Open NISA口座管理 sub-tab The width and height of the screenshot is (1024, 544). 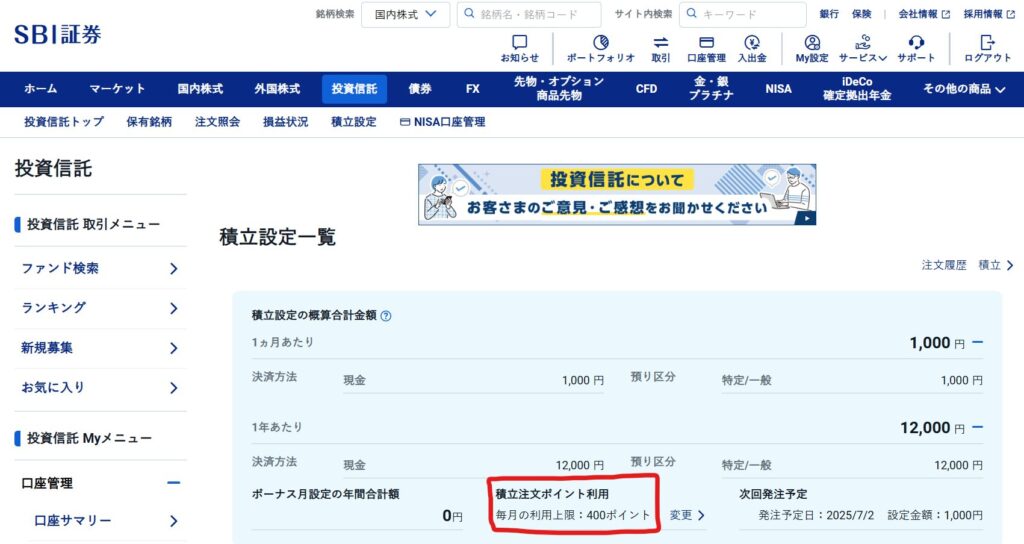[x=442, y=122]
